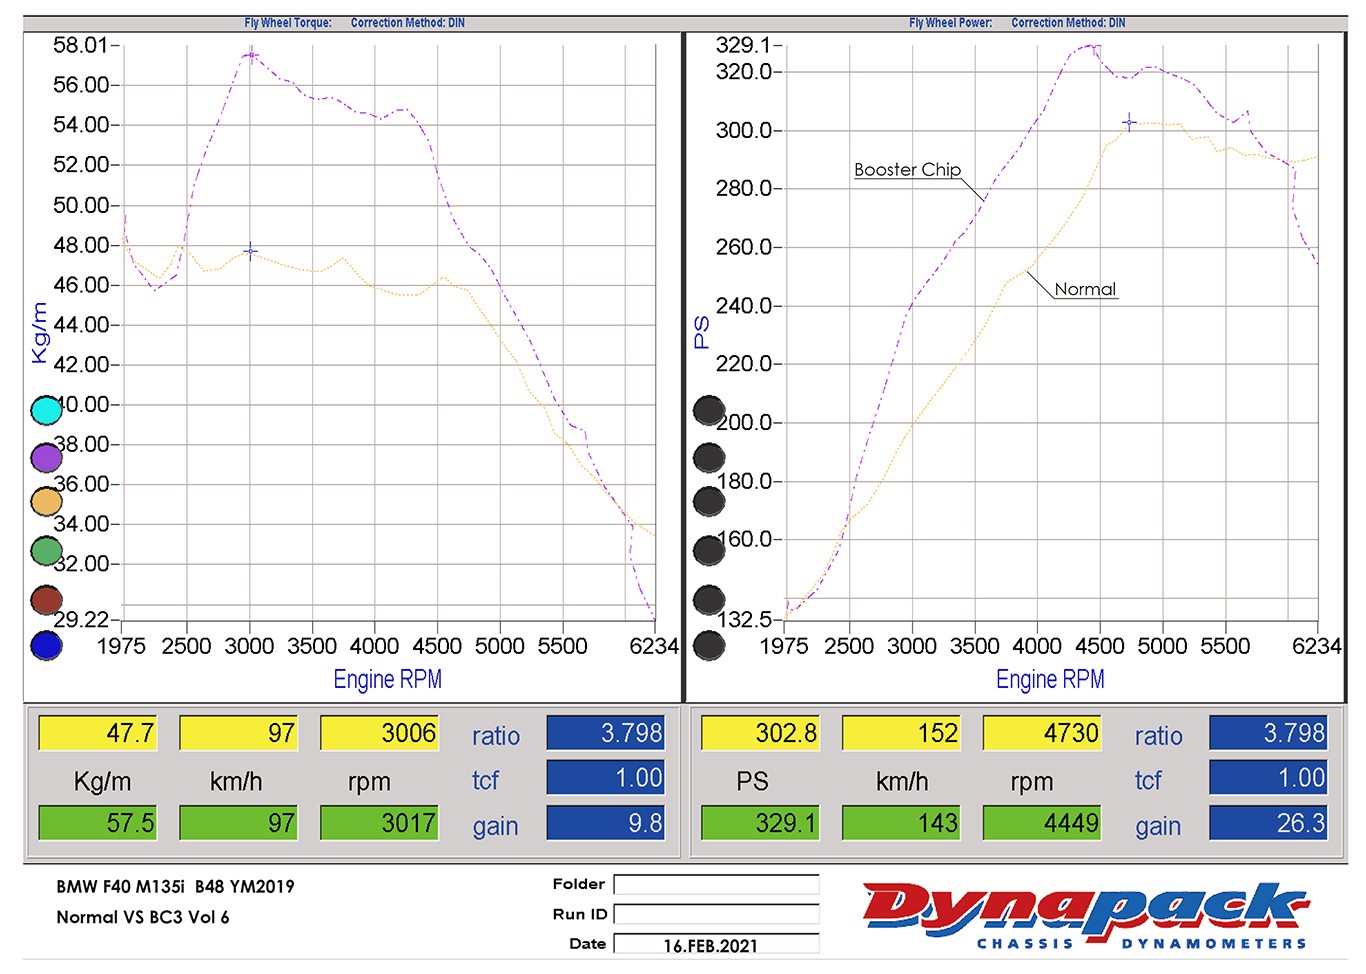Click the Dynapack logo
This screenshot has width=1366, height=974.
(x=1087, y=915)
